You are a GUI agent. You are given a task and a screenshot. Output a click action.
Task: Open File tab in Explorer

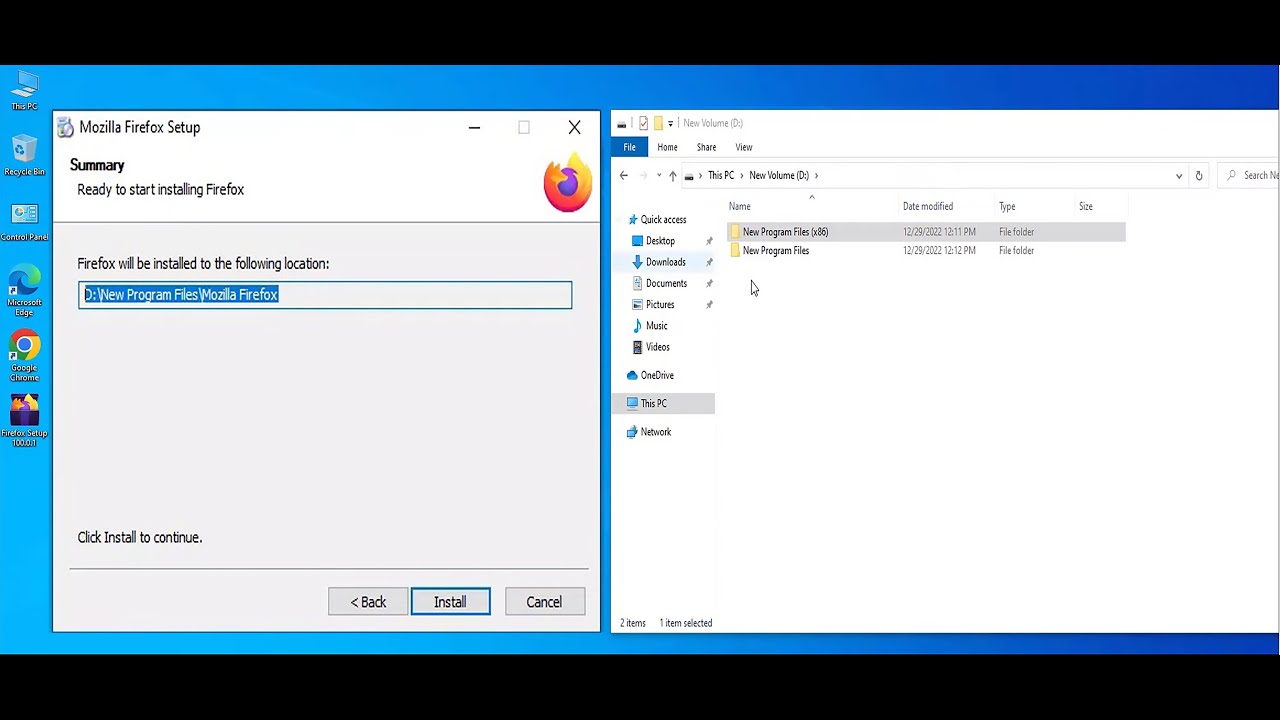[x=629, y=147]
